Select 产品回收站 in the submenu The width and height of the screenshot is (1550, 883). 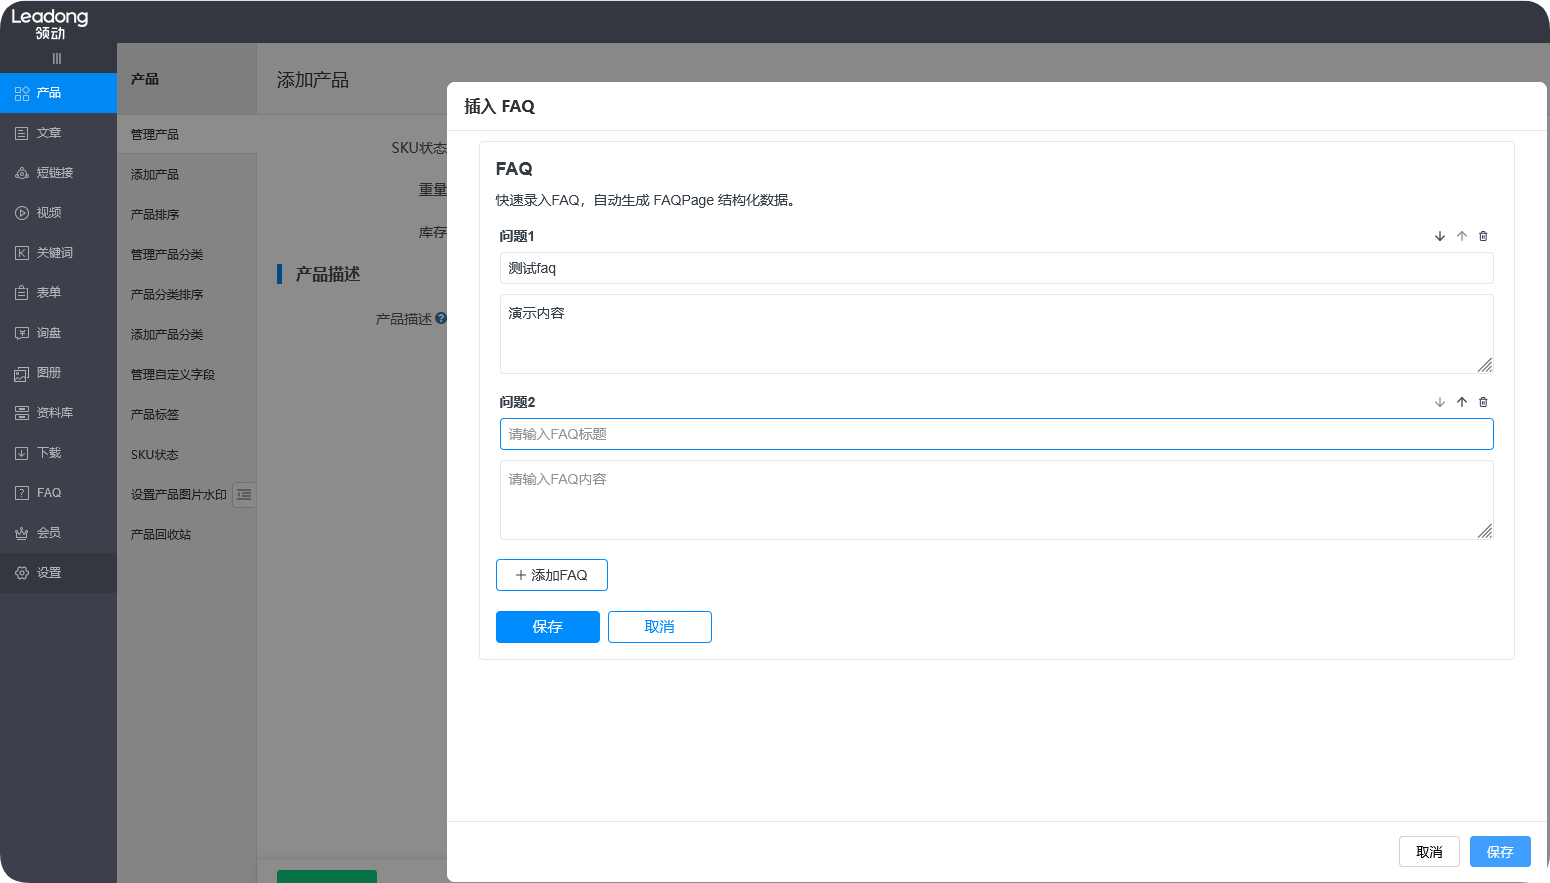pyautogui.click(x=187, y=534)
